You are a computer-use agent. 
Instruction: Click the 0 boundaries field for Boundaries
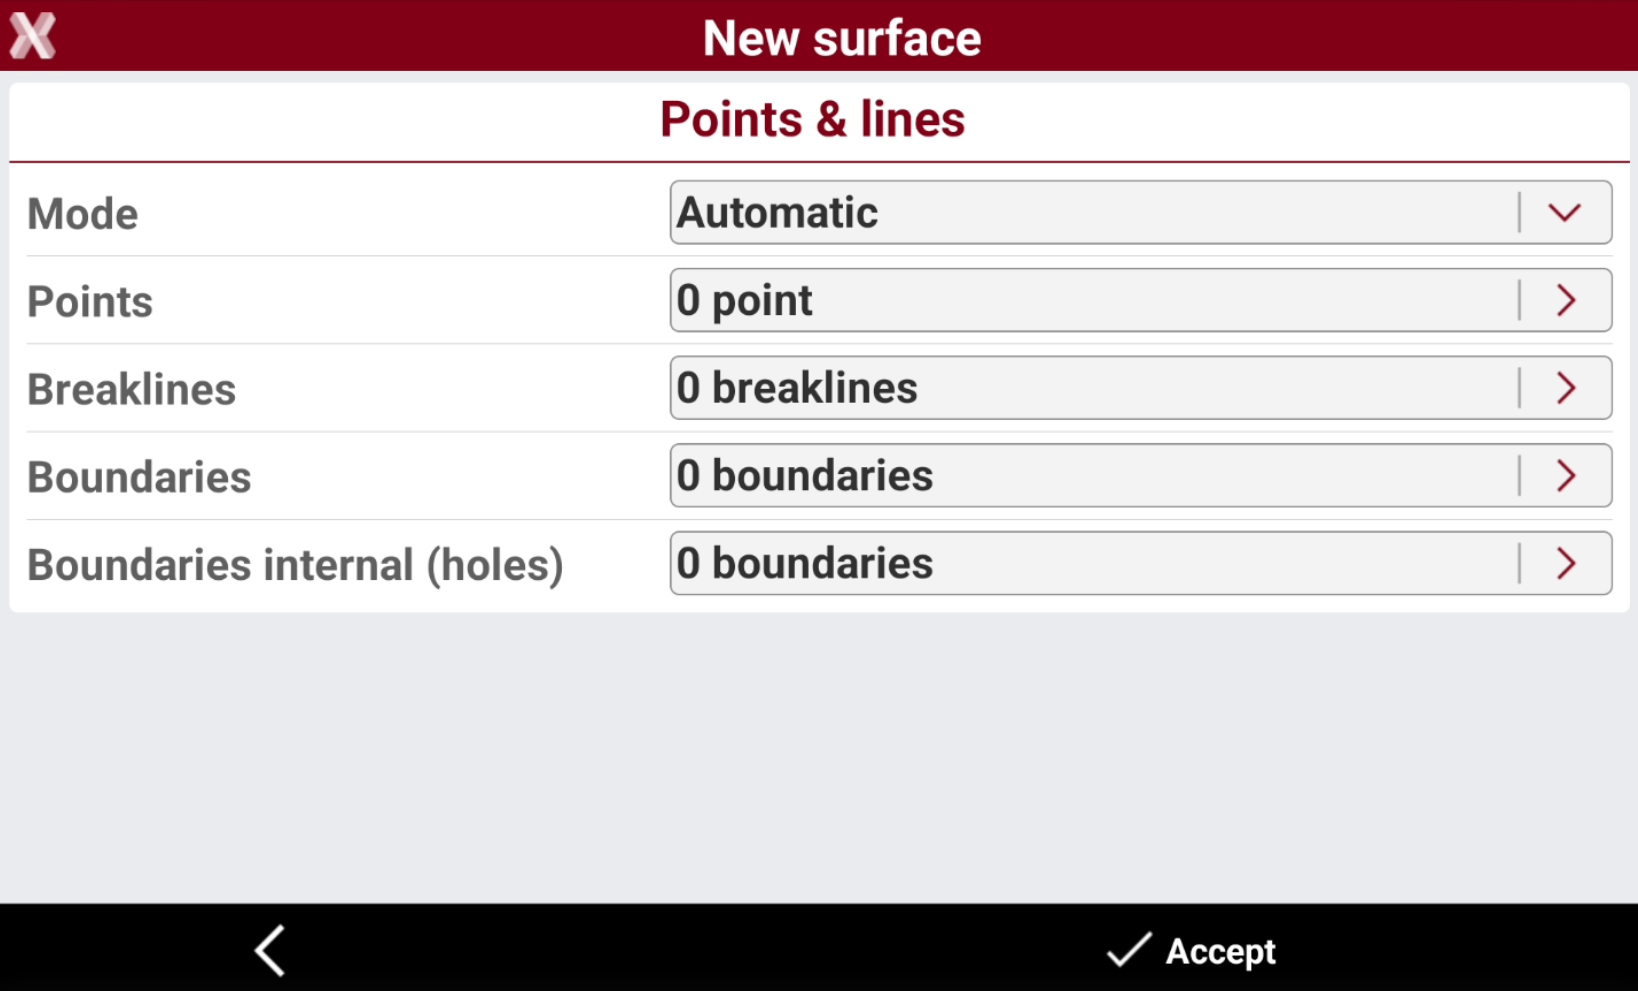coord(1141,476)
